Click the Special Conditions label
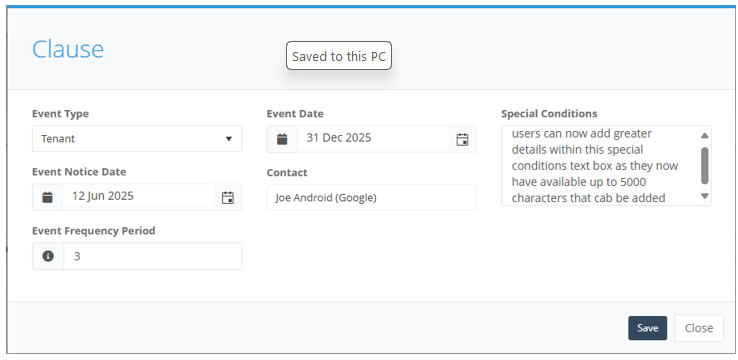 (x=549, y=113)
